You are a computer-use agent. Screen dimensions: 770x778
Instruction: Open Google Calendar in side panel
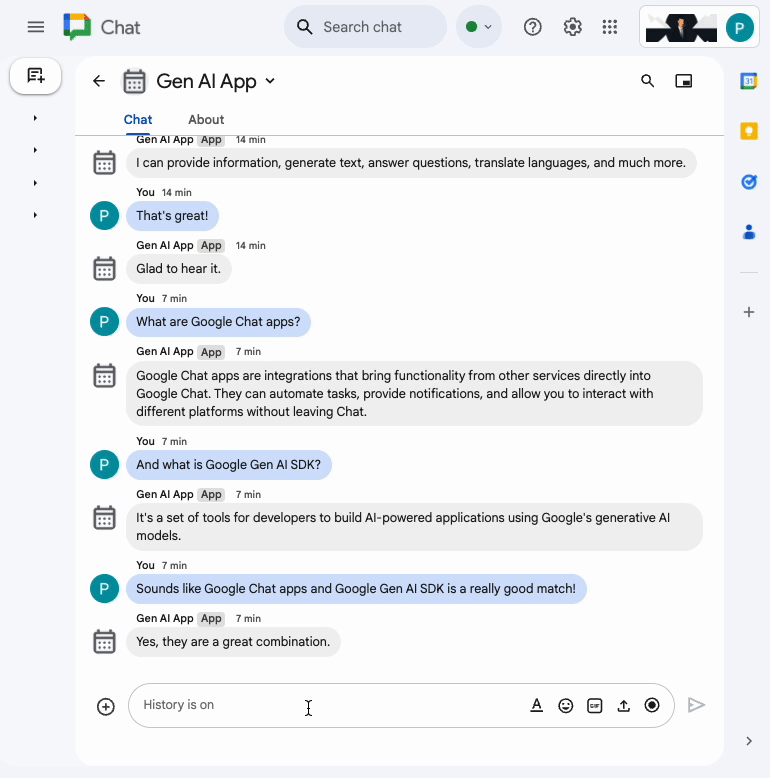click(748, 82)
